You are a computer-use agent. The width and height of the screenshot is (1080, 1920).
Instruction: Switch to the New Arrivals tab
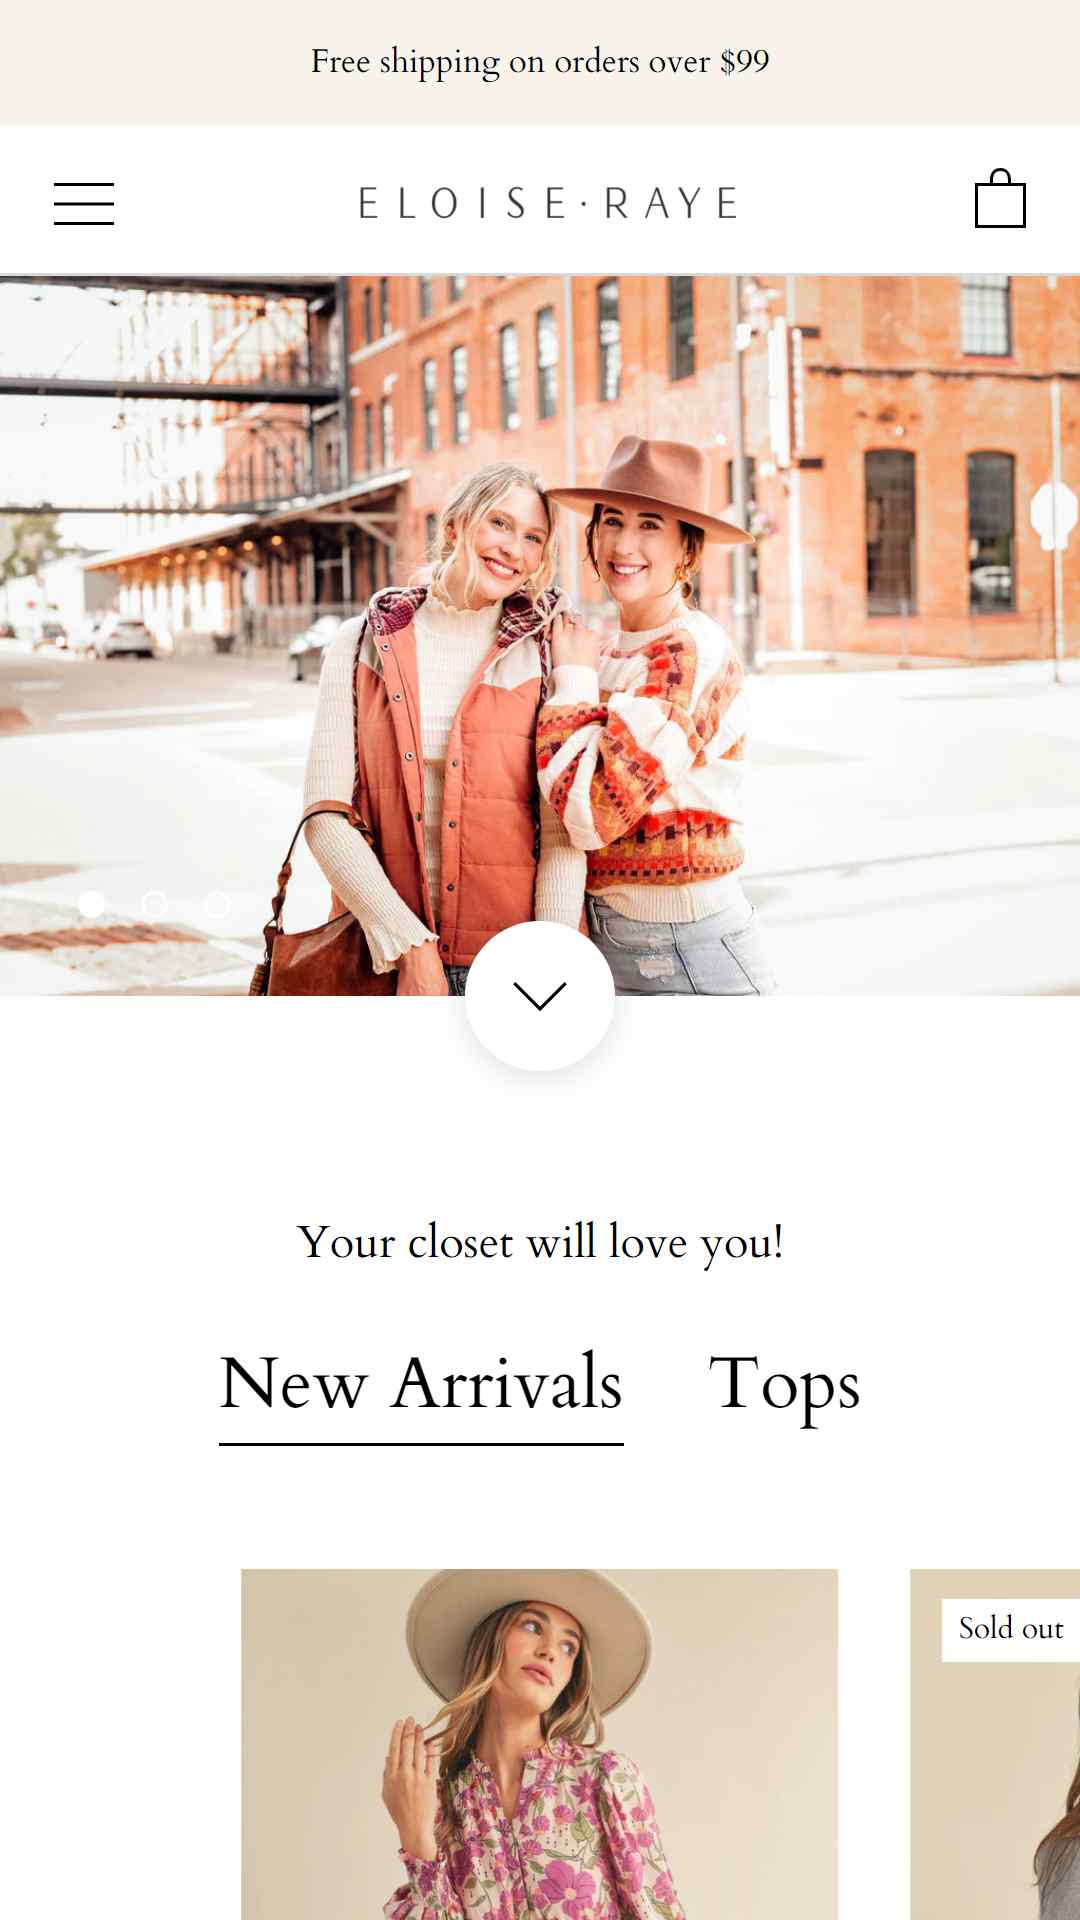click(x=421, y=1384)
